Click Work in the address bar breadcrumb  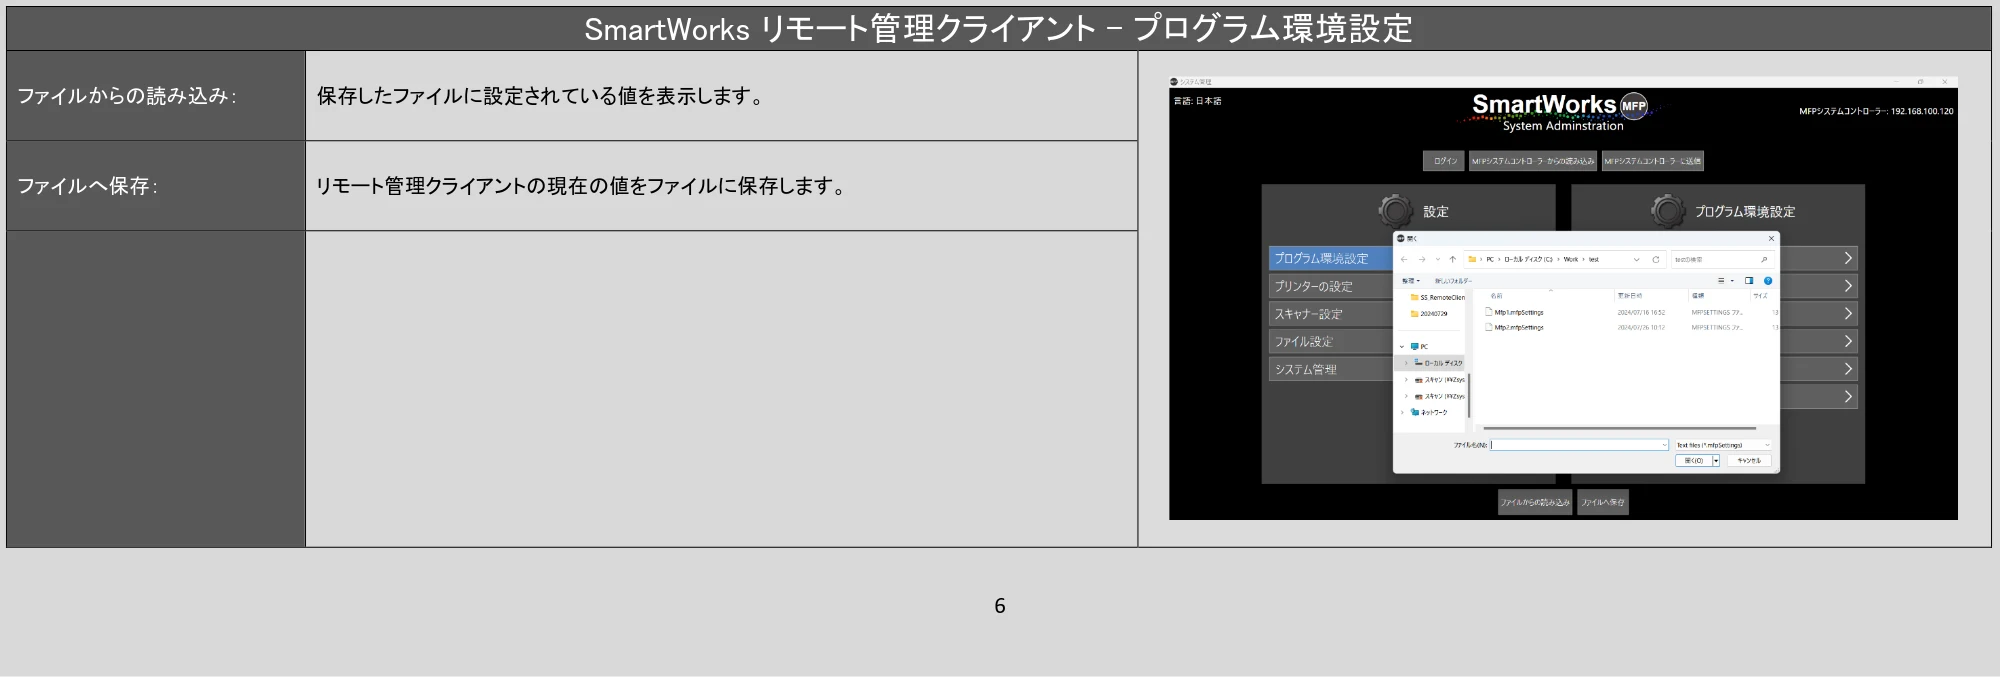tap(1571, 259)
